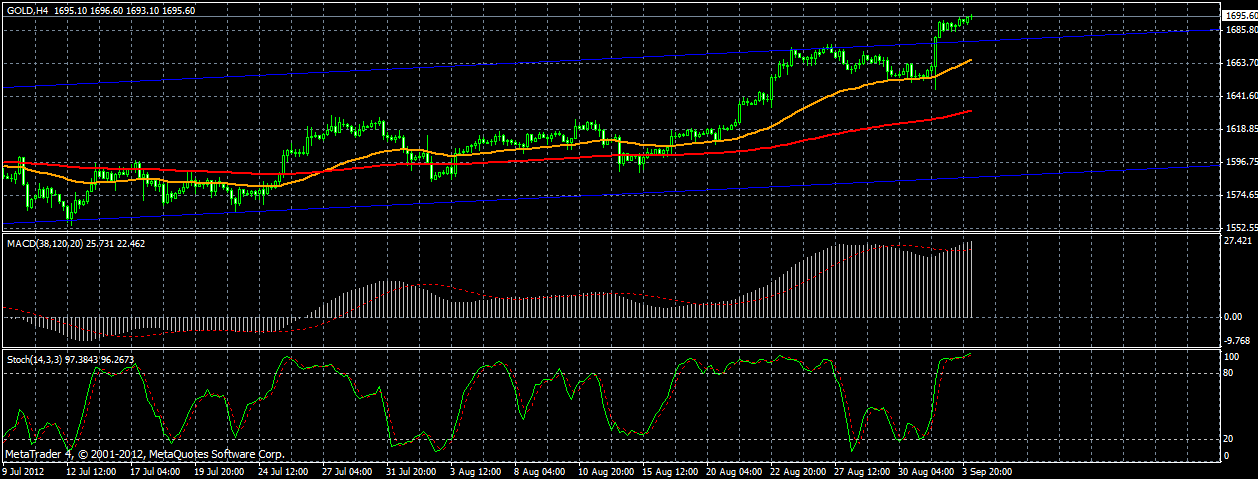Click the 22 Aug 20:00 time label
Image resolution: width=1258 pixels, height=479 pixels.
click(x=796, y=471)
